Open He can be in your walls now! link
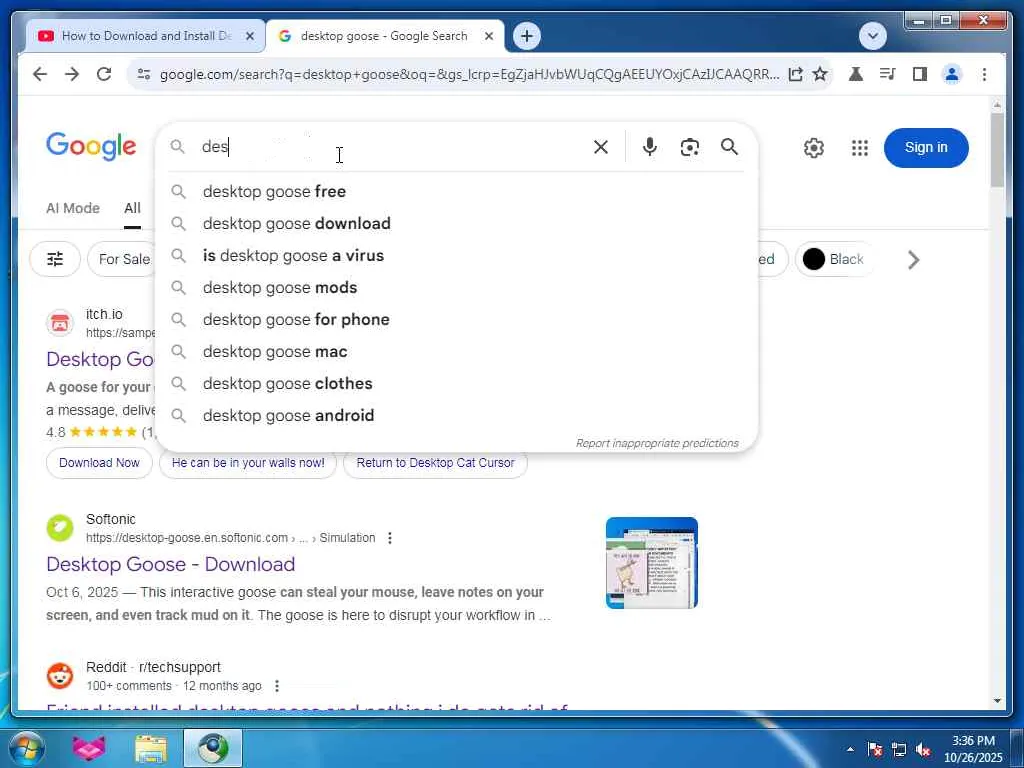 [x=248, y=463]
